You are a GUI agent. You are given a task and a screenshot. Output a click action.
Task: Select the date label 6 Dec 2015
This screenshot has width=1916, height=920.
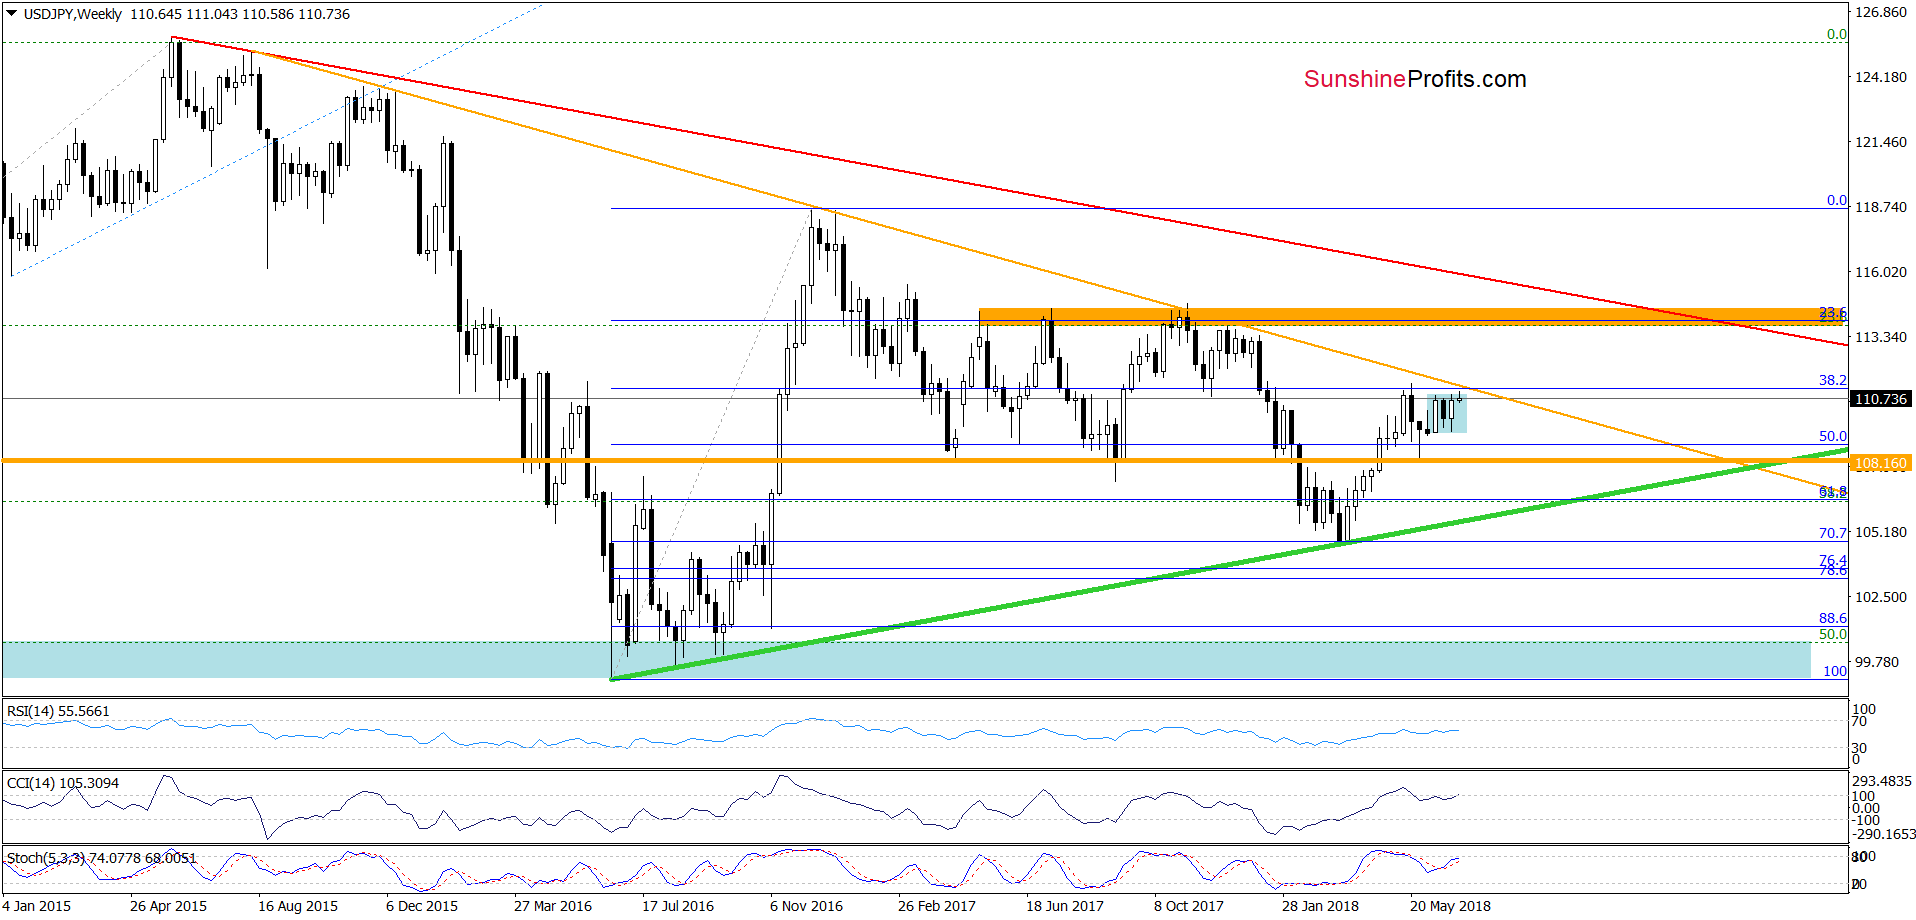(x=422, y=906)
